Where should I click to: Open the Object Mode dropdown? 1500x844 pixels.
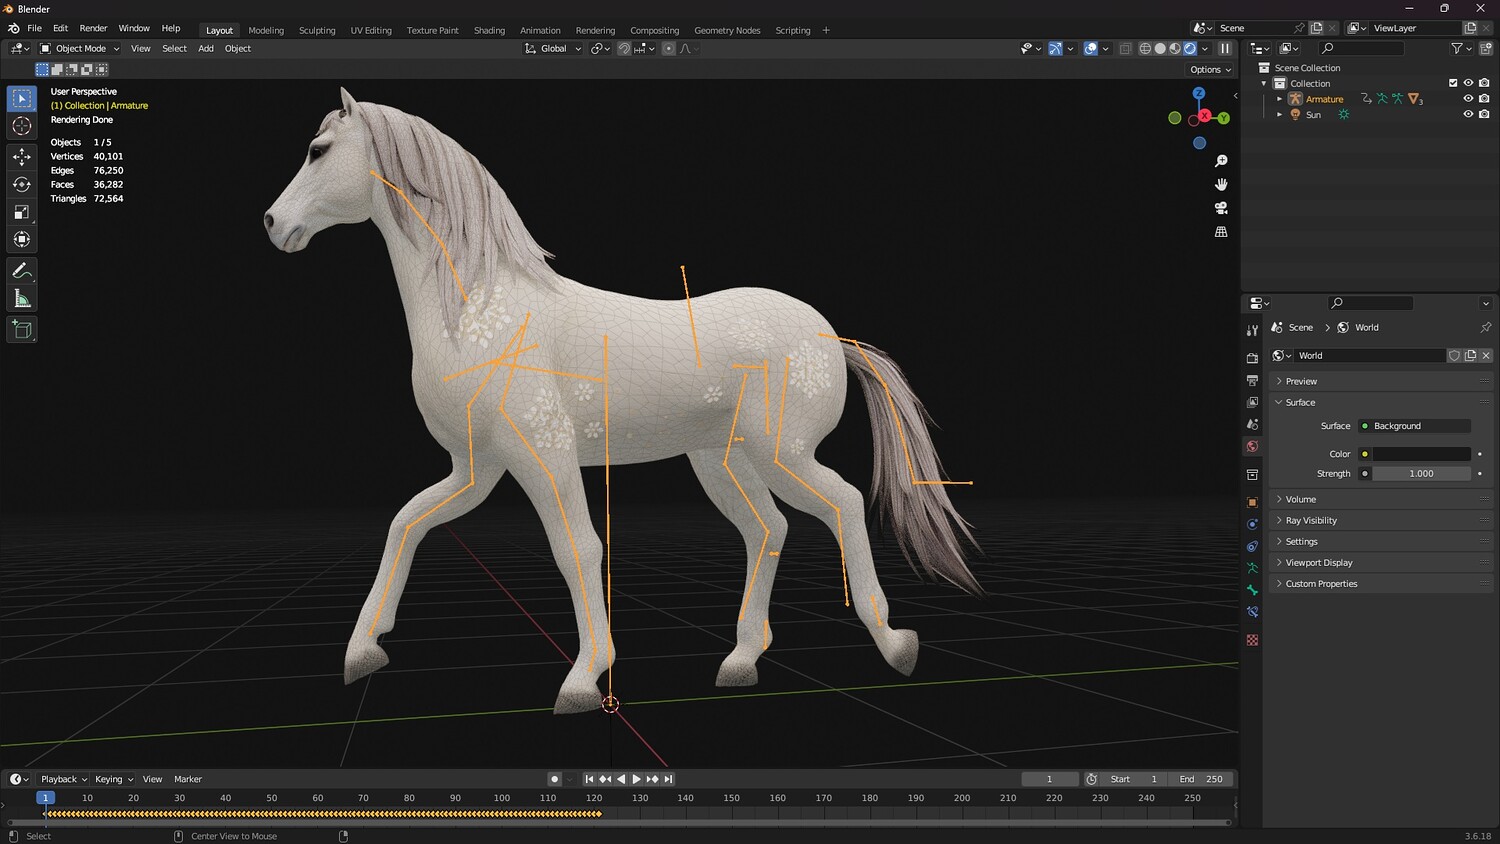click(x=80, y=48)
